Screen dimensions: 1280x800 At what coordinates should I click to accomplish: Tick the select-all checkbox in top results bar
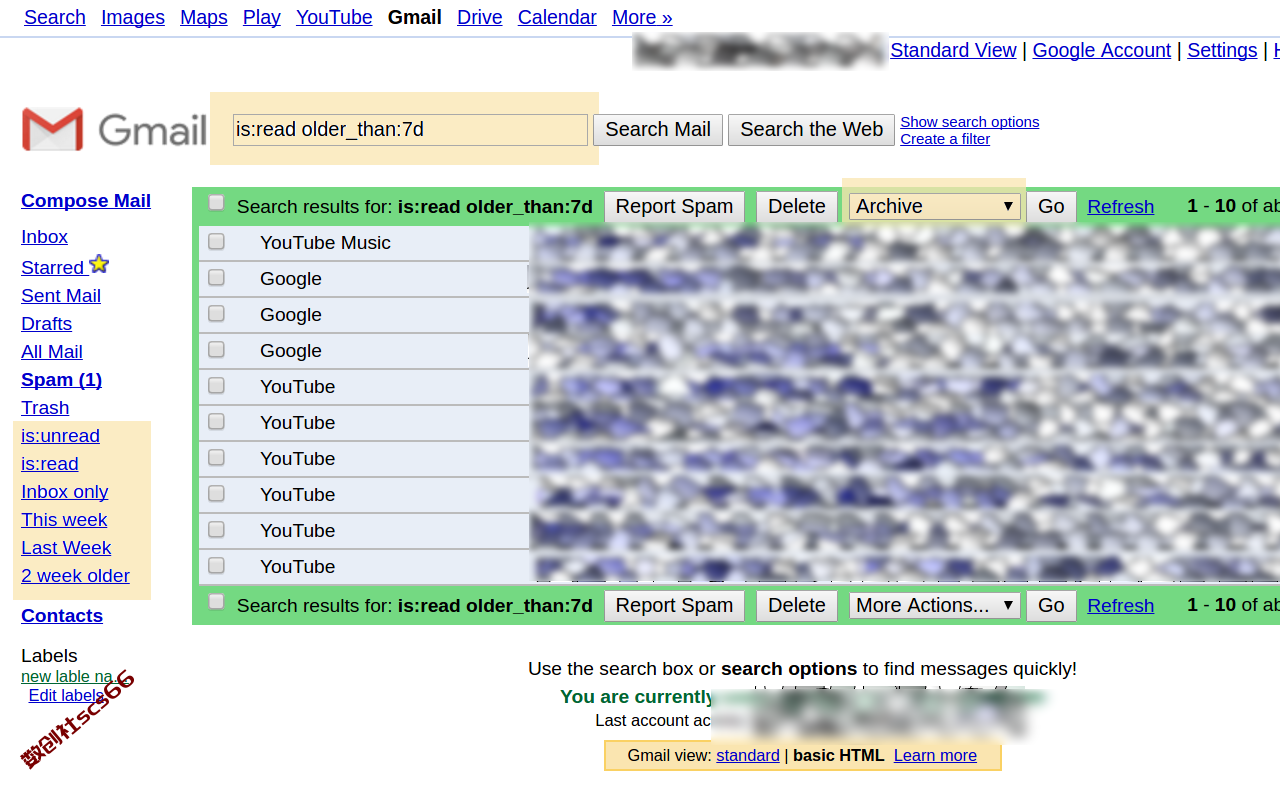[x=216, y=203]
